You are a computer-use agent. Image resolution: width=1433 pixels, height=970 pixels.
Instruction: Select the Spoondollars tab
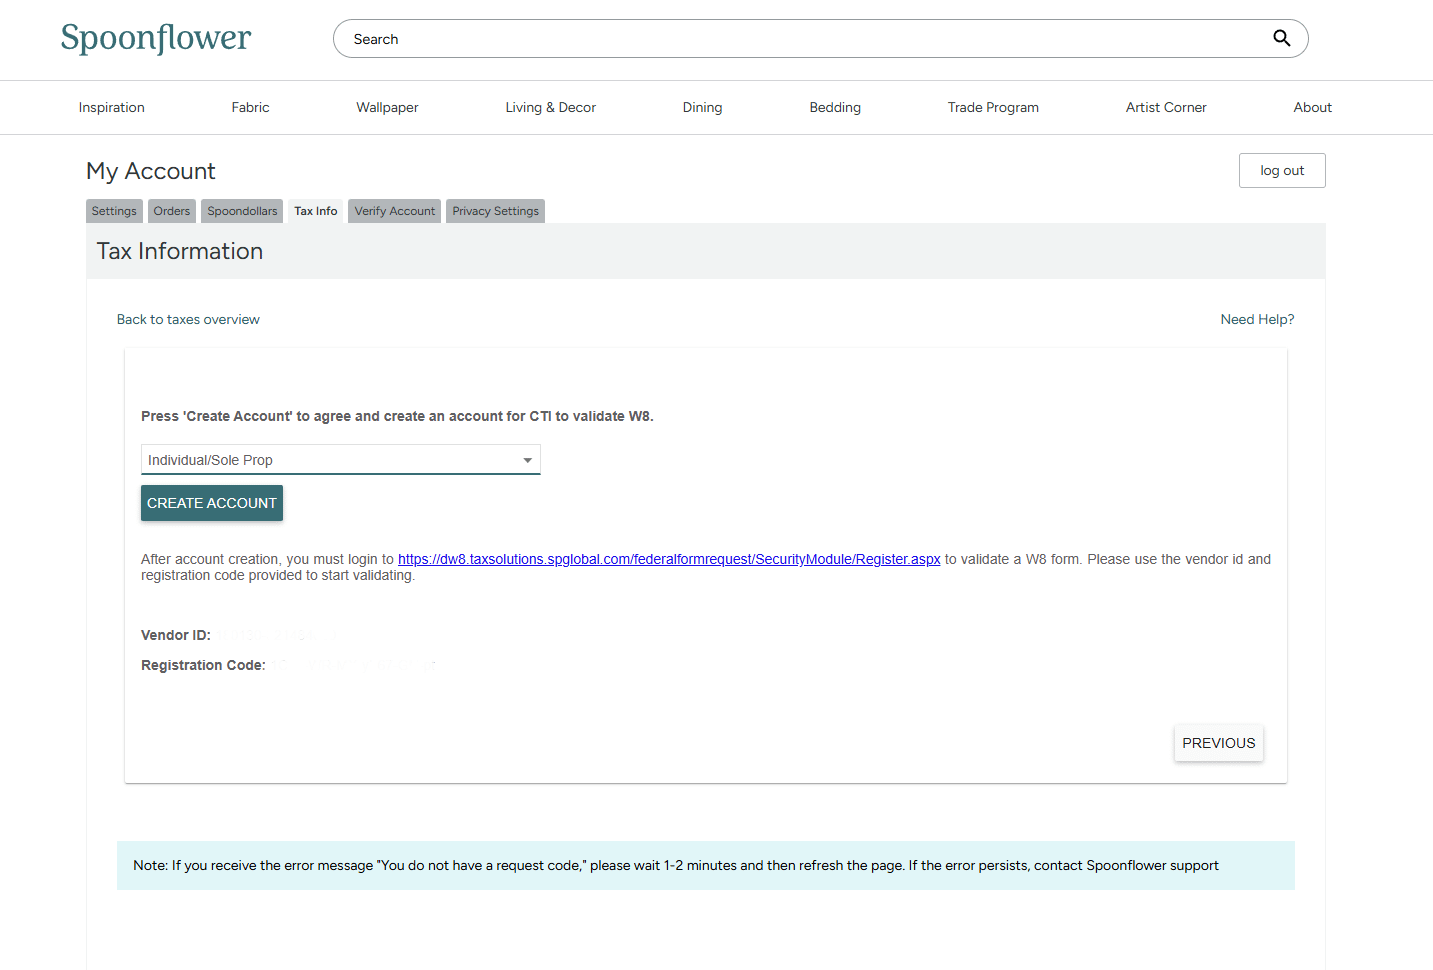coord(242,211)
